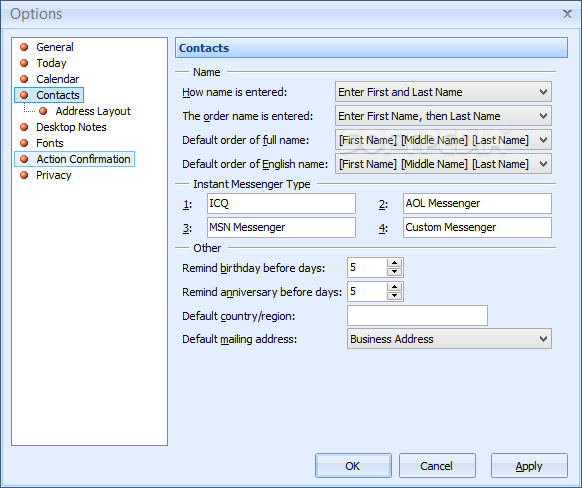Click the red bullet beside Privacy

coord(24,175)
